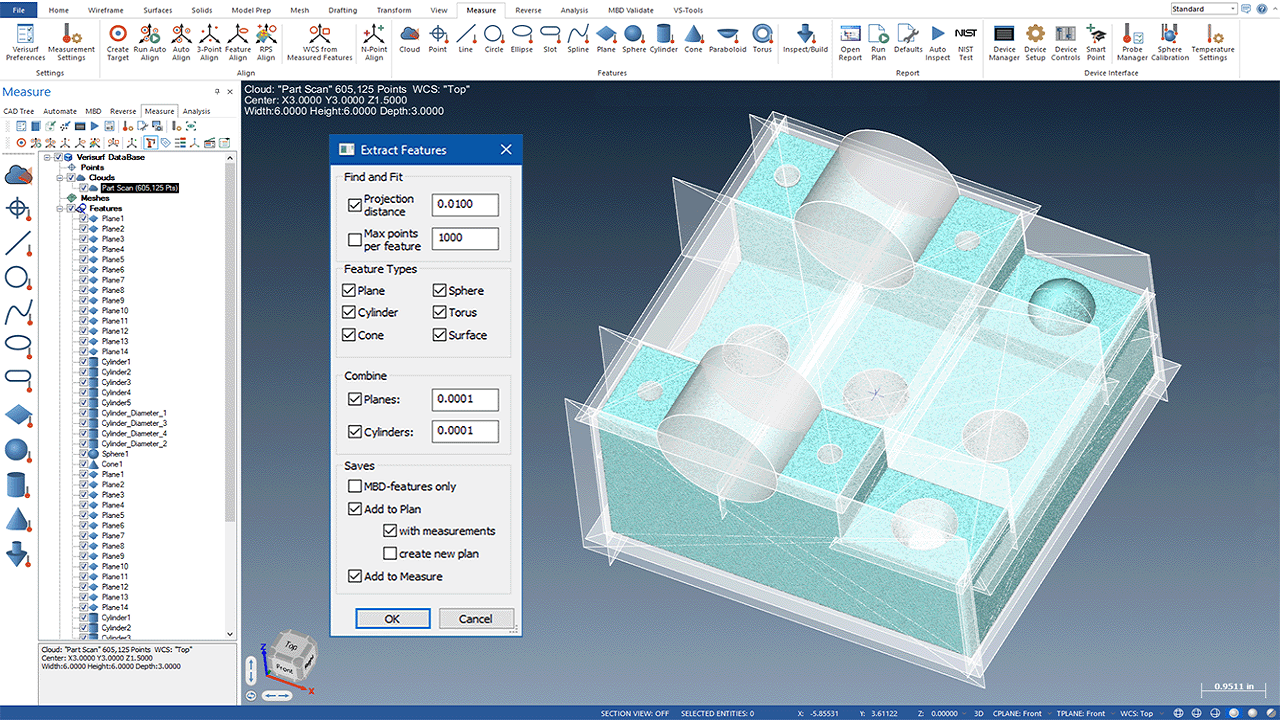The width and height of the screenshot is (1280, 720).
Task: Uncheck the Torus feature type checkbox
Action: 440,313
